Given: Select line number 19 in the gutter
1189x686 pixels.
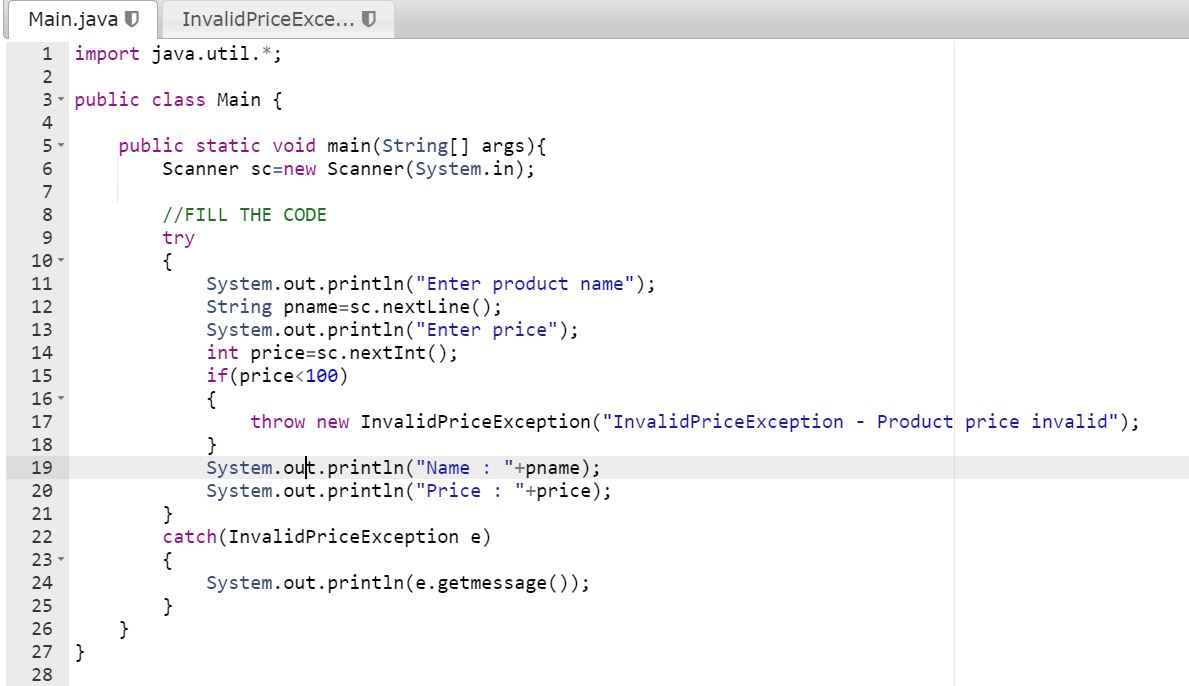Looking at the screenshot, I should [42, 468].
